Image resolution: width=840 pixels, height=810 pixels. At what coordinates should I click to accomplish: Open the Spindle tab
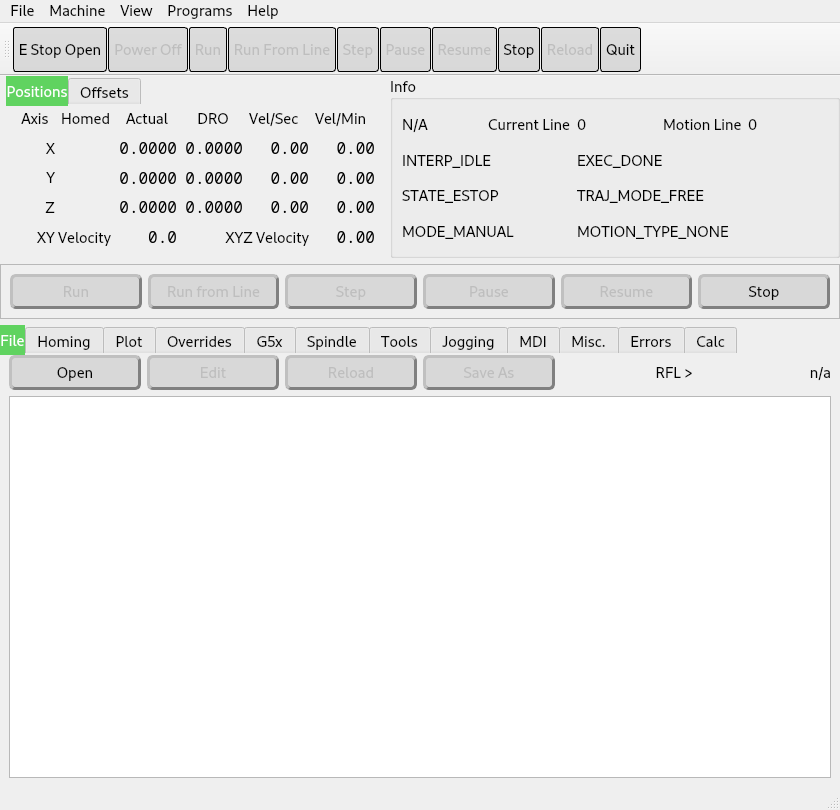332,342
